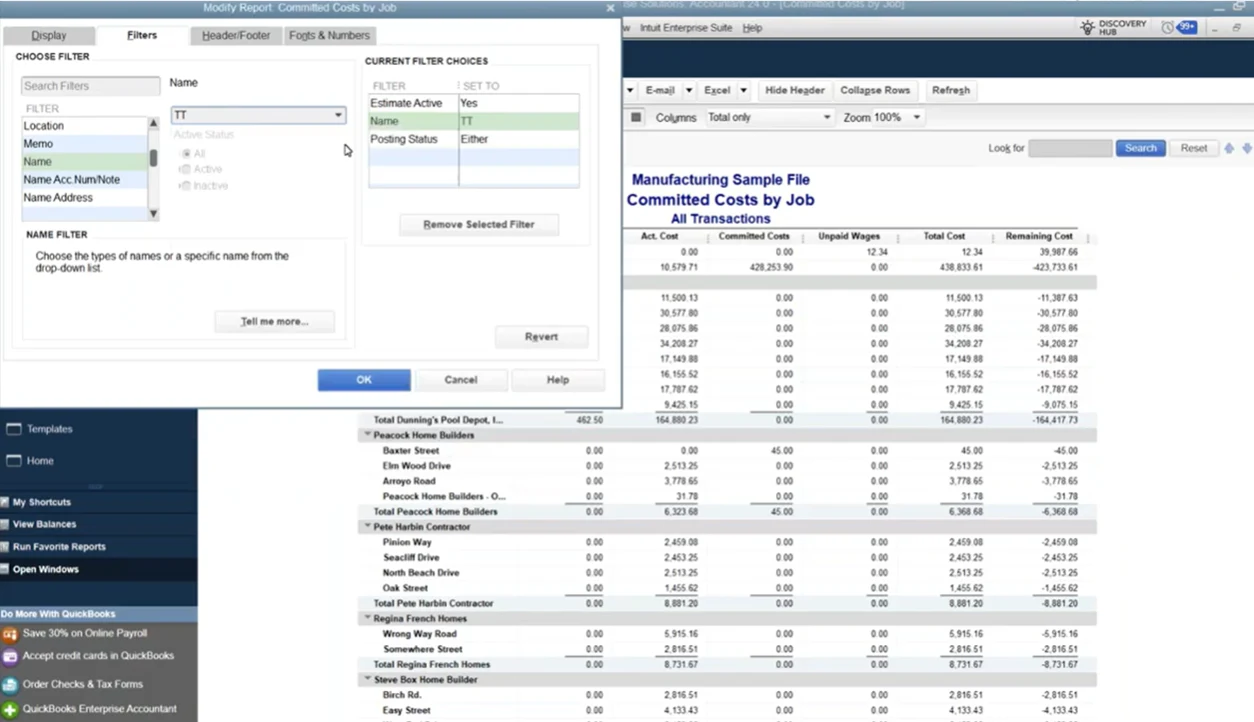The height and width of the screenshot is (722, 1254).
Task: Click the blue up arrow beside Reset
Action: pos(1229,148)
